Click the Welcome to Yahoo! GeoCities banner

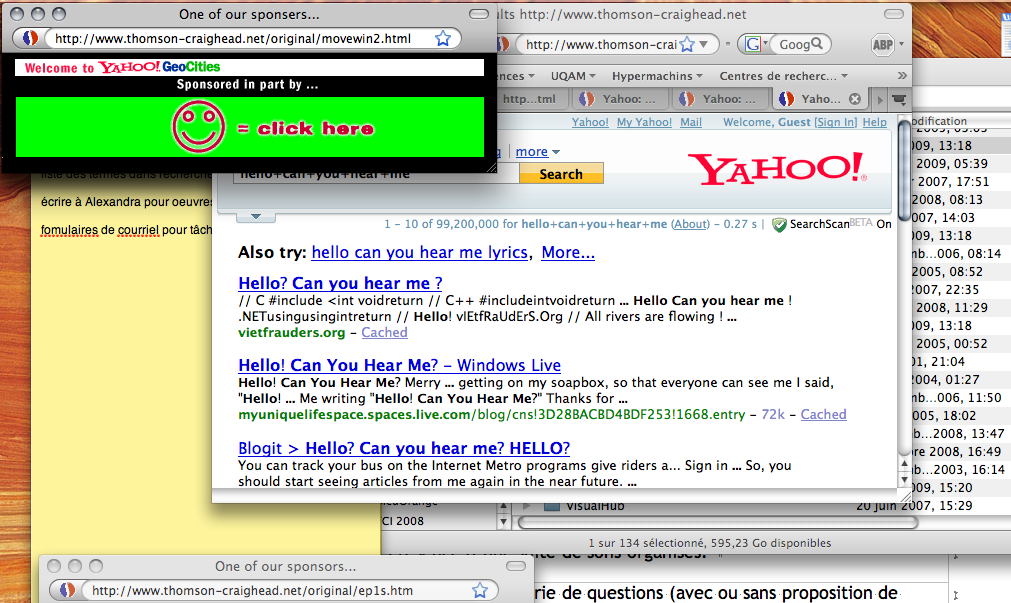point(250,67)
